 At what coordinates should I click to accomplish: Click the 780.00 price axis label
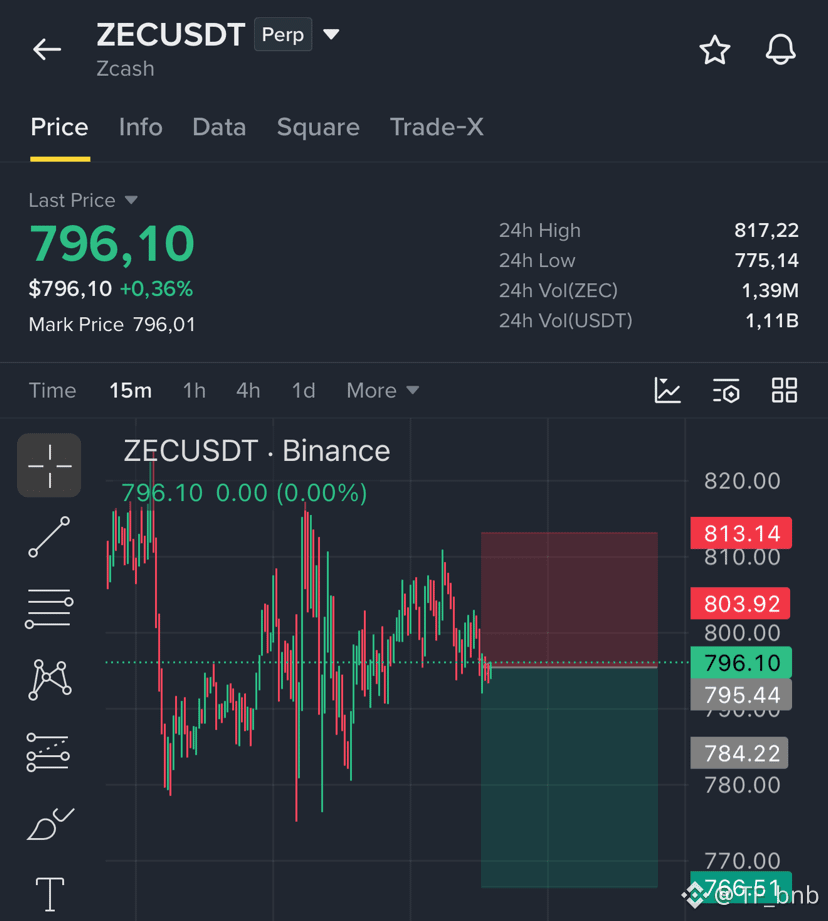(742, 785)
